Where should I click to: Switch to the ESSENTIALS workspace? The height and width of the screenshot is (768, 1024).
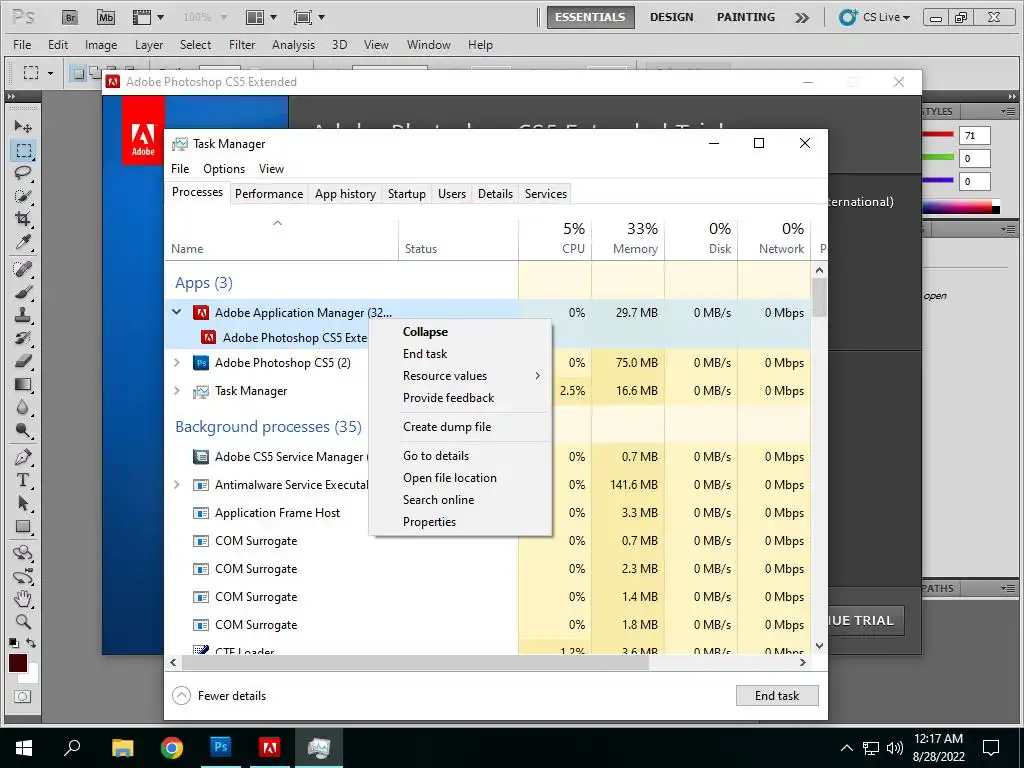click(x=590, y=17)
